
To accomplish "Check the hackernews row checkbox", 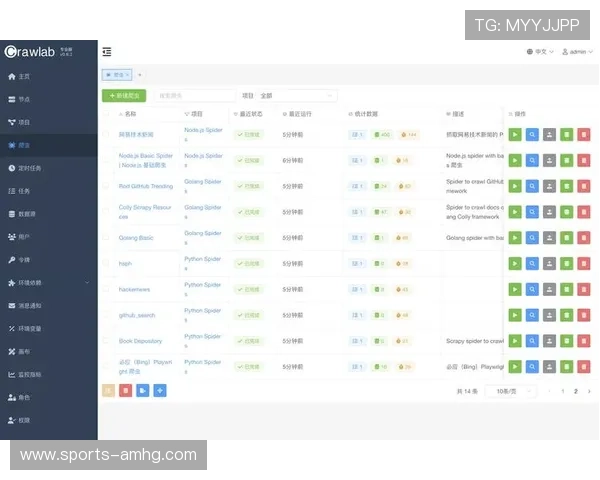I will pos(106,289).
